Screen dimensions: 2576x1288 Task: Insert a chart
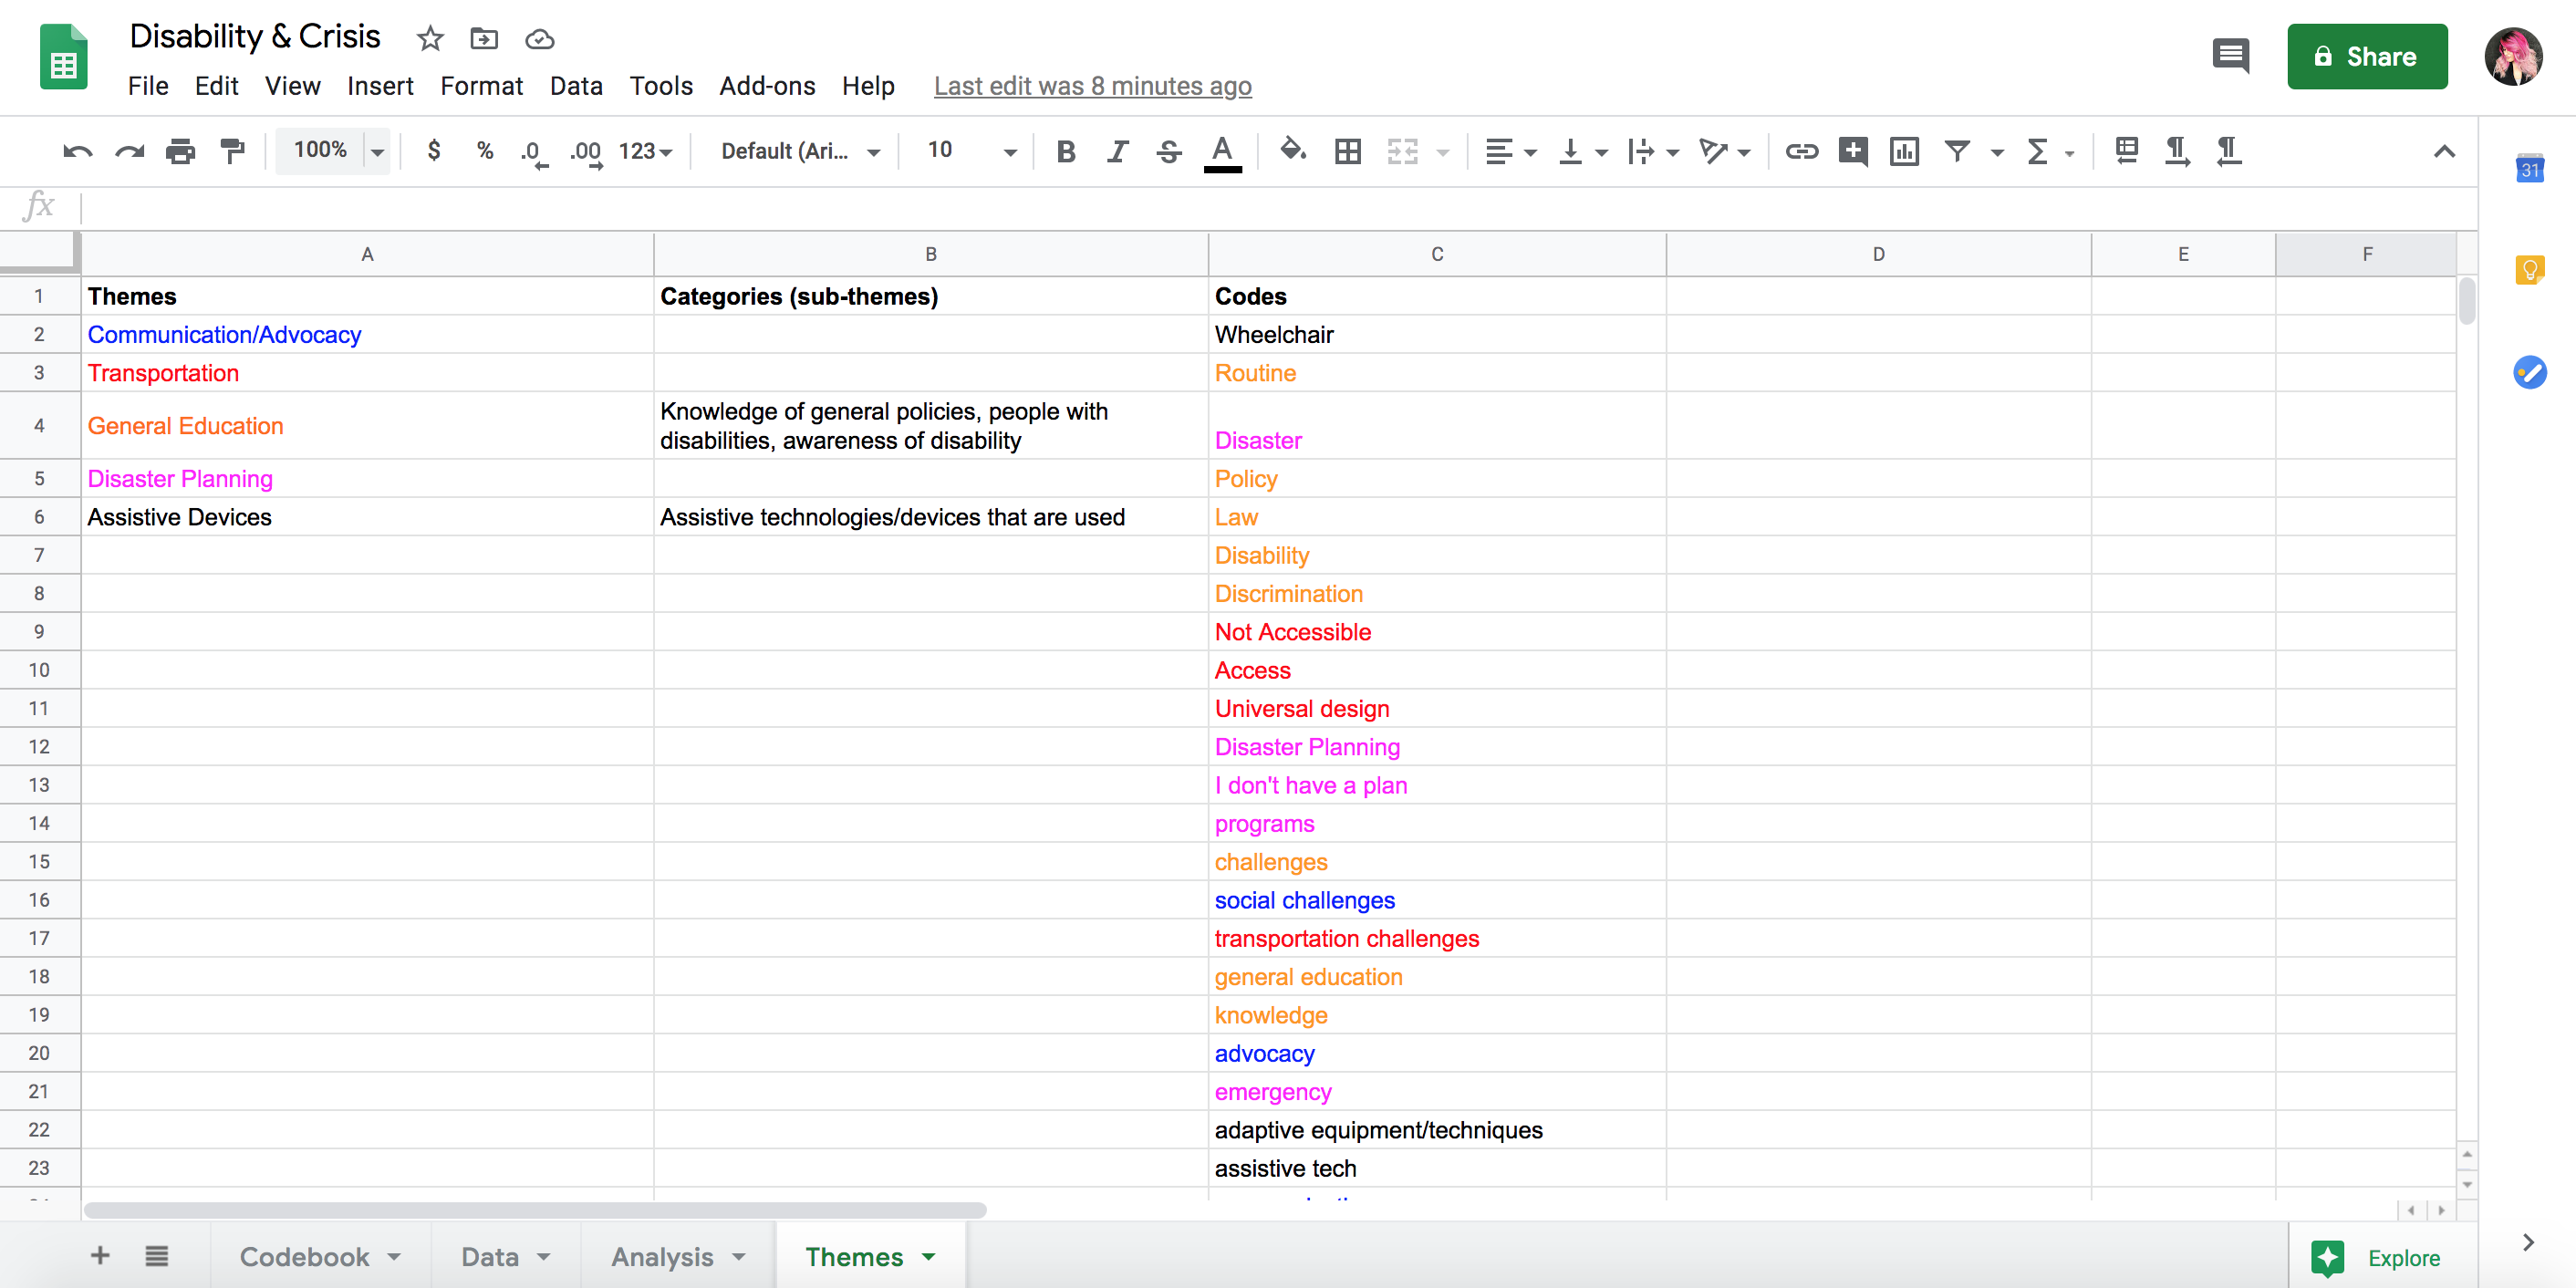click(1904, 151)
